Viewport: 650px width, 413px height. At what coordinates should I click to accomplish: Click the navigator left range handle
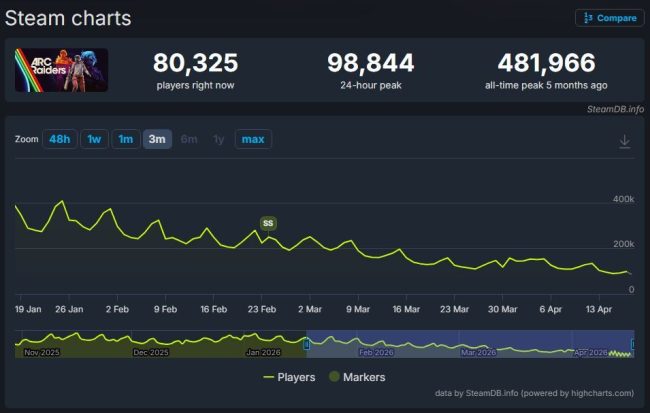click(307, 344)
